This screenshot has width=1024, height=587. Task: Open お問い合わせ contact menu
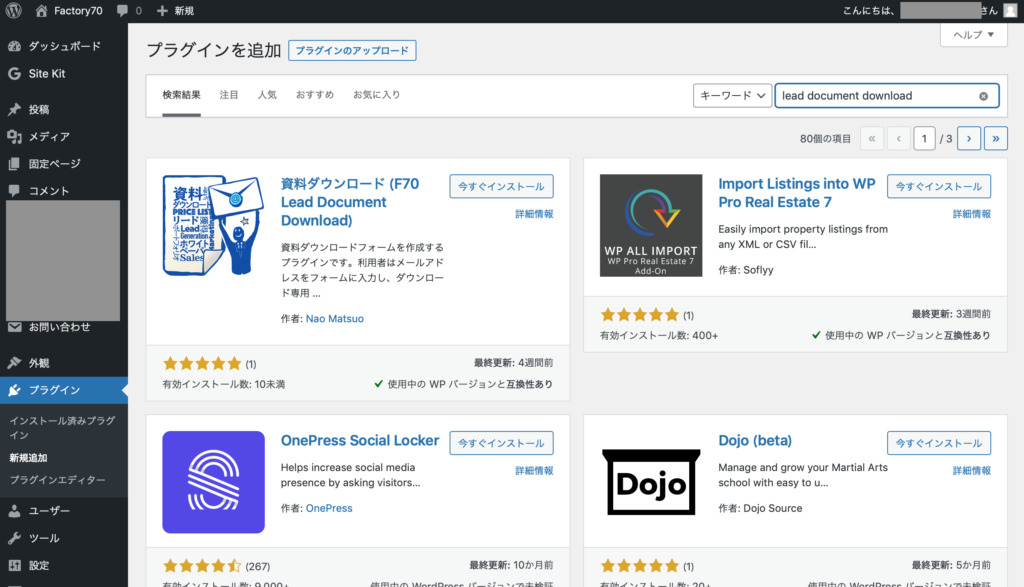[63, 327]
